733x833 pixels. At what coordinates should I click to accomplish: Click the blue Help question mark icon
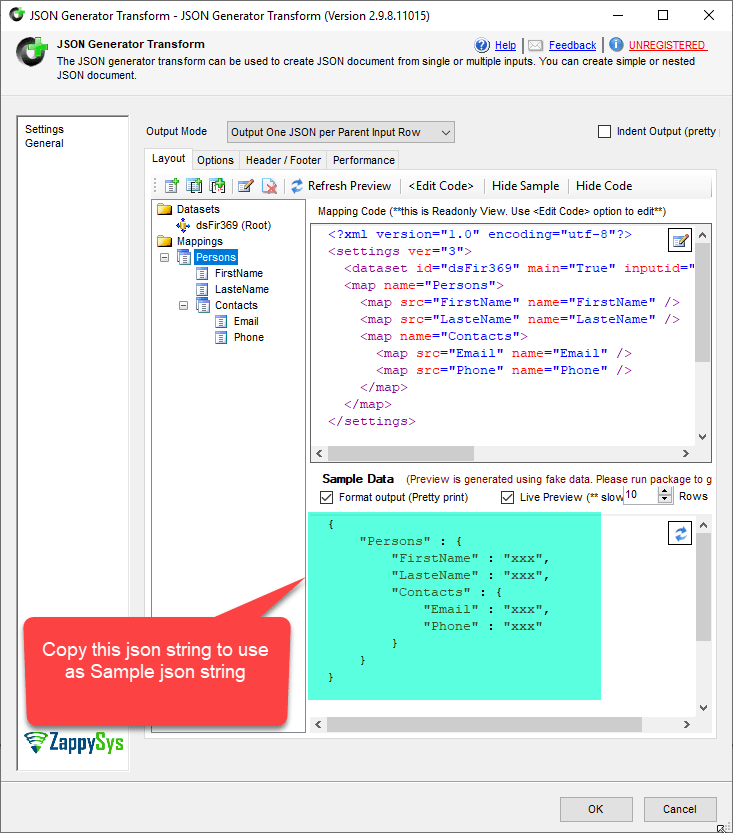pos(482,45)
